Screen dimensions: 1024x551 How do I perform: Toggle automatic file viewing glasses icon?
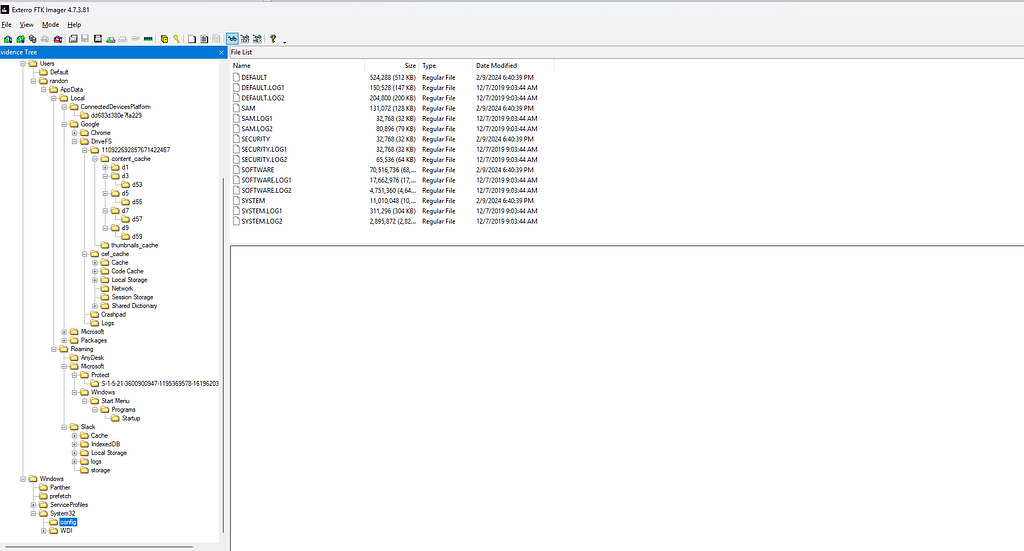click(x=232, y=39)
